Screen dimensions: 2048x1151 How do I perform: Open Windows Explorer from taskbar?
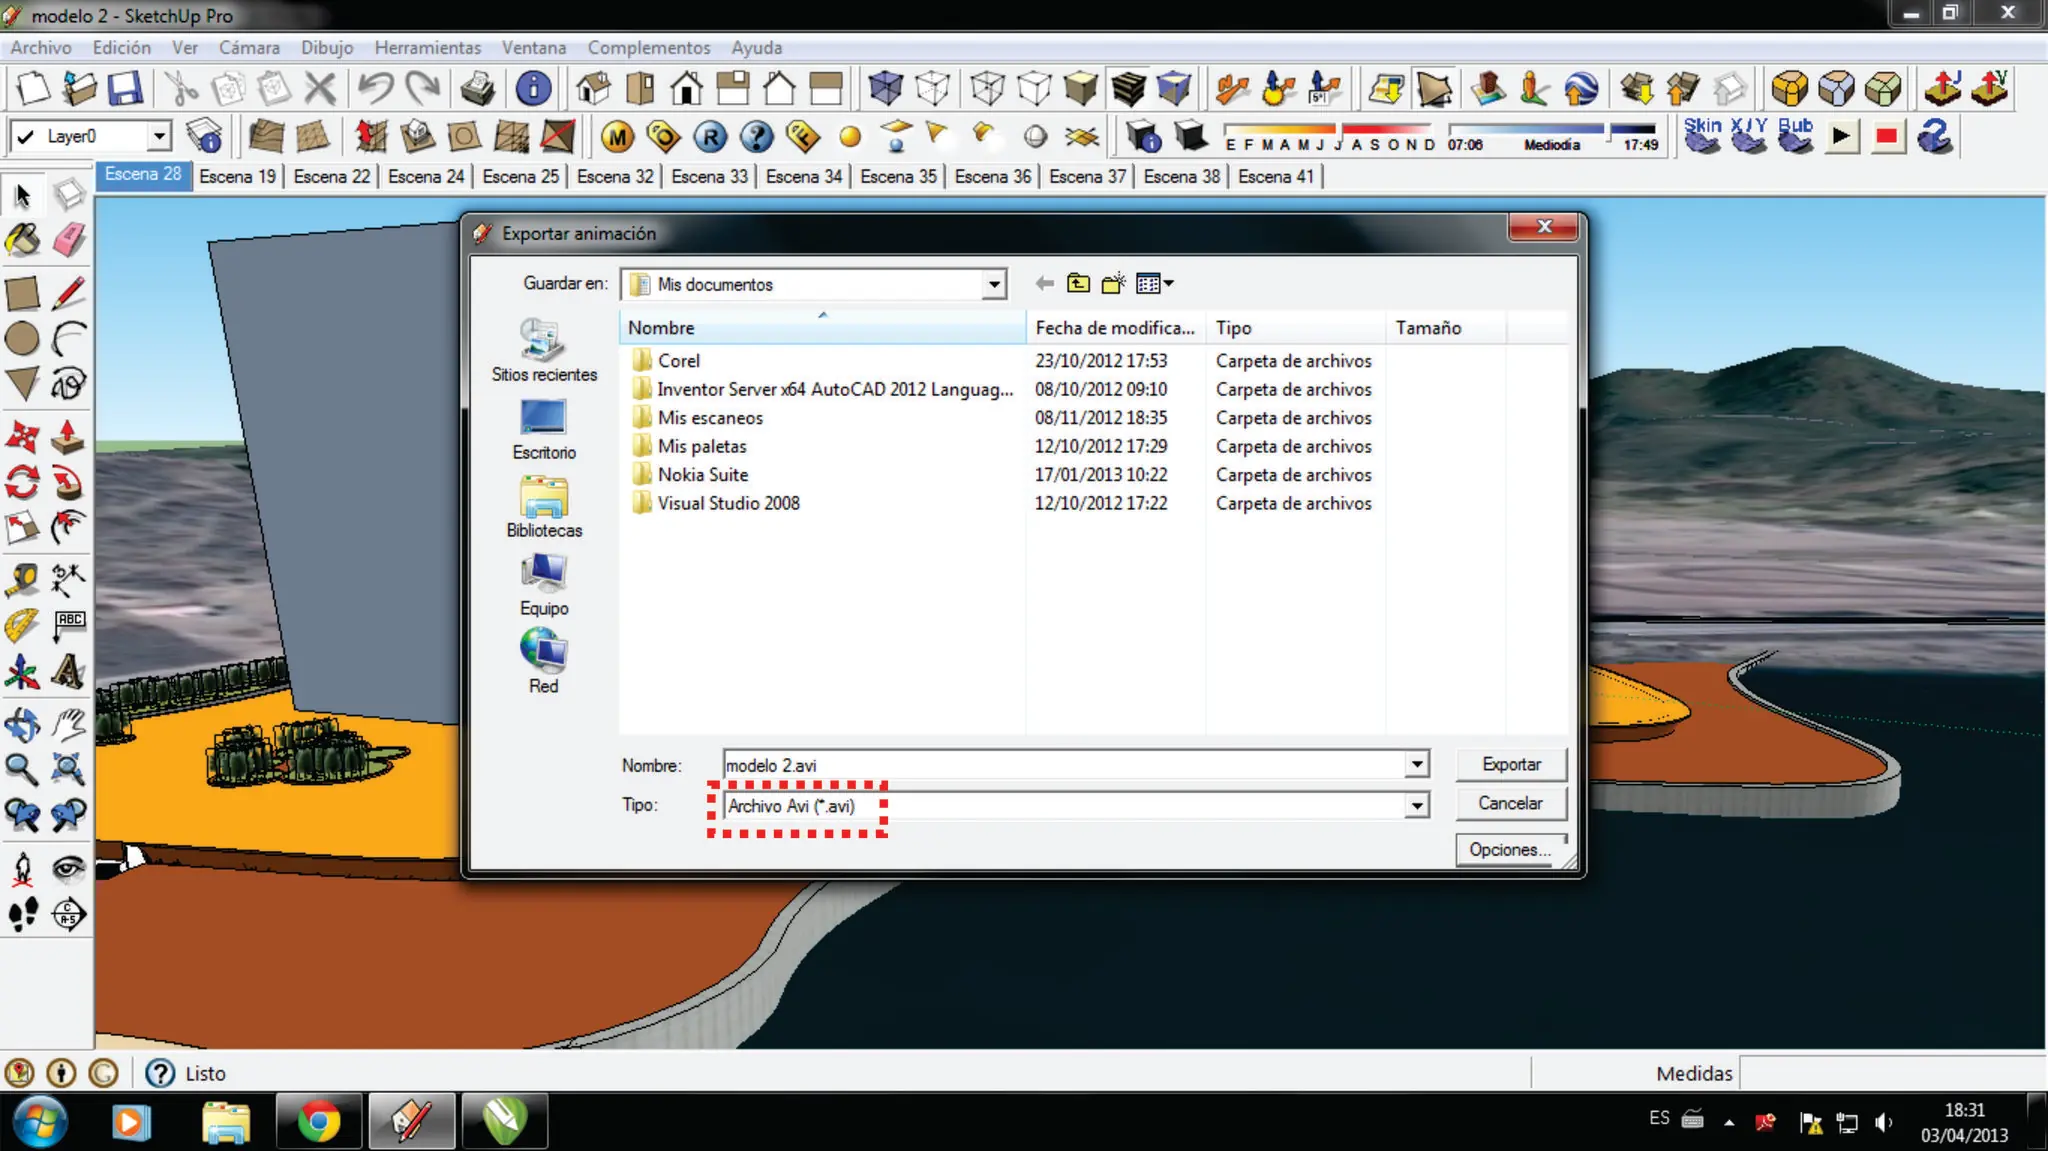(226, 1121)
